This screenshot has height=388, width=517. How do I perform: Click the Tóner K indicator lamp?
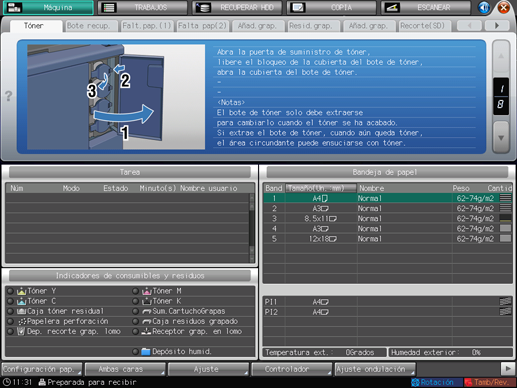[135, 301]
